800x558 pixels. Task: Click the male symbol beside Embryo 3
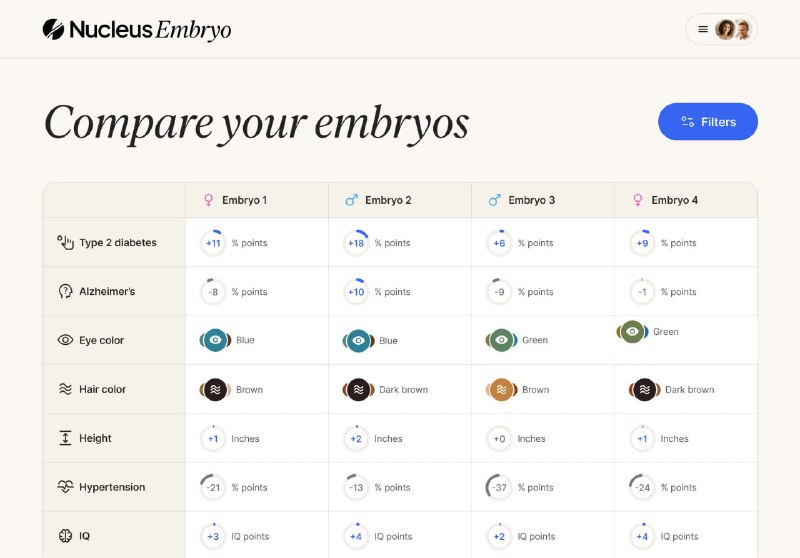[x=494, y=200]
